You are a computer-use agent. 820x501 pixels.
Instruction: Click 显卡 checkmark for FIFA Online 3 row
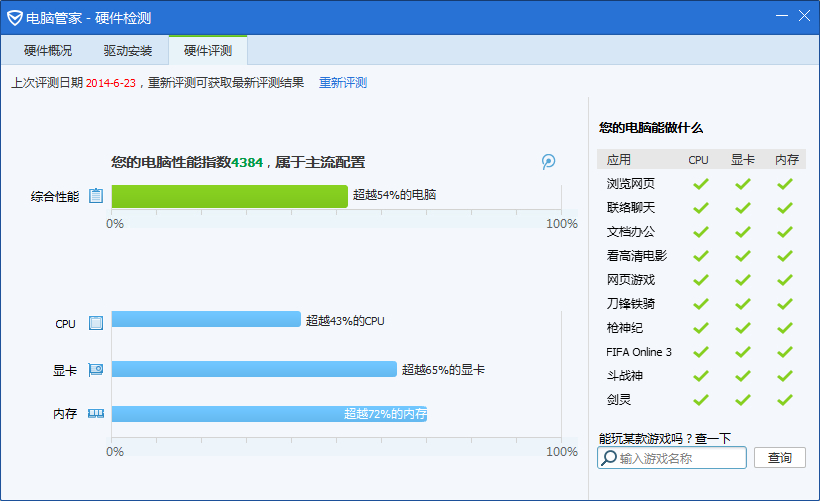[x=743, y=352]
